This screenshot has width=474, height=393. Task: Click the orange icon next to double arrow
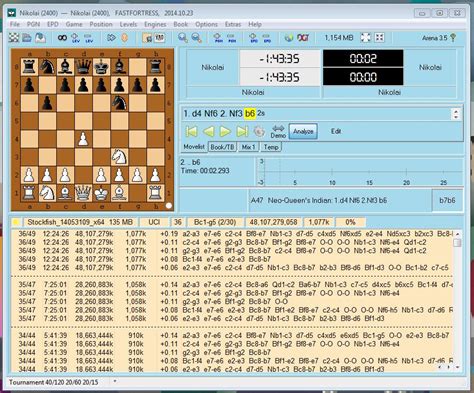tap(125, 38)
